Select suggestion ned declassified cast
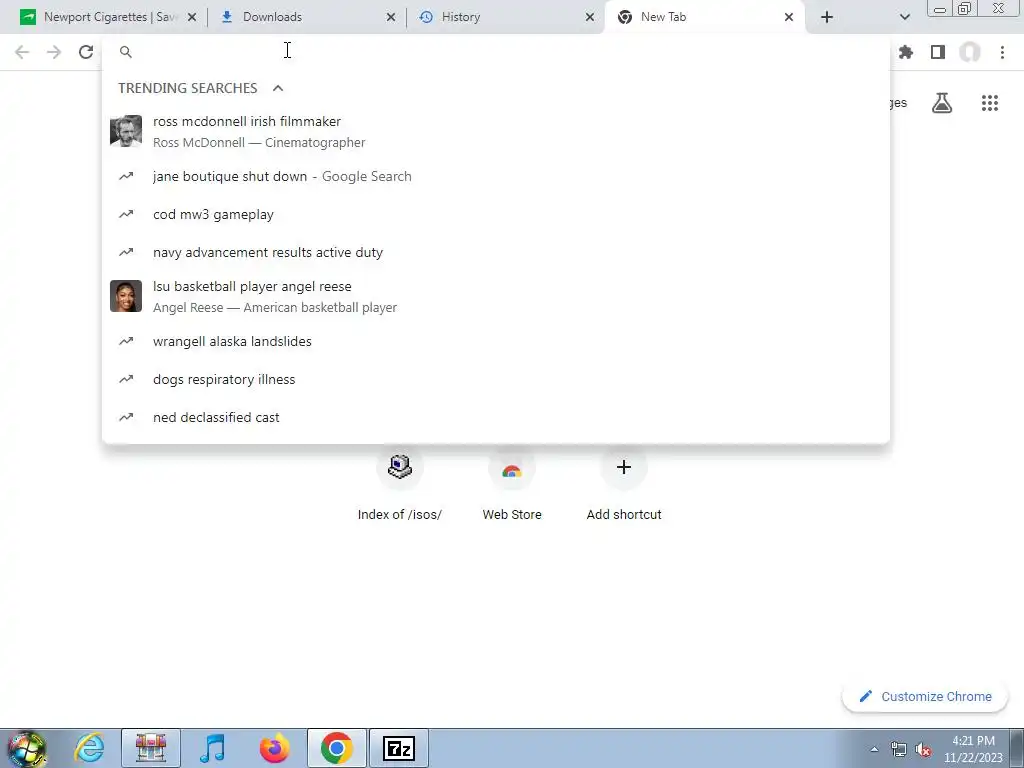The image size is (1024, 768). (496, 417)
